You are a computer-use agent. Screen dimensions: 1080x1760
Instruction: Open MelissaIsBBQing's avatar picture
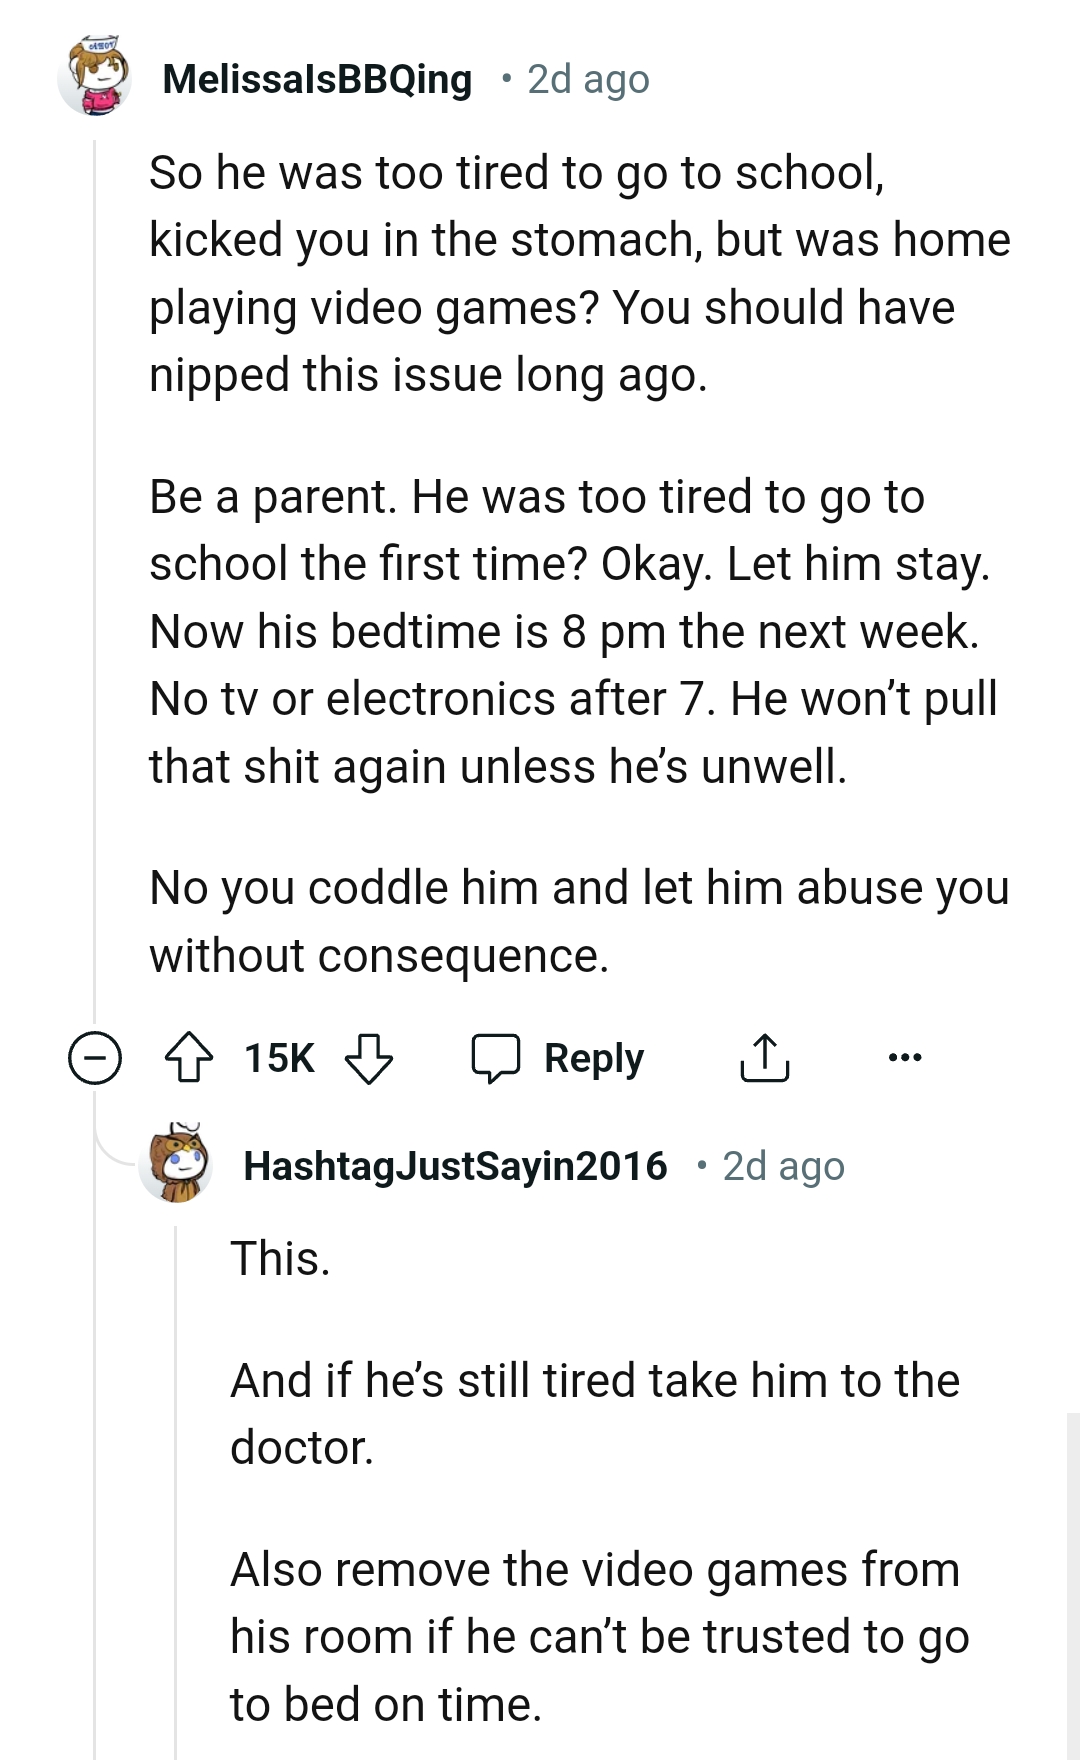pos(95,77)
